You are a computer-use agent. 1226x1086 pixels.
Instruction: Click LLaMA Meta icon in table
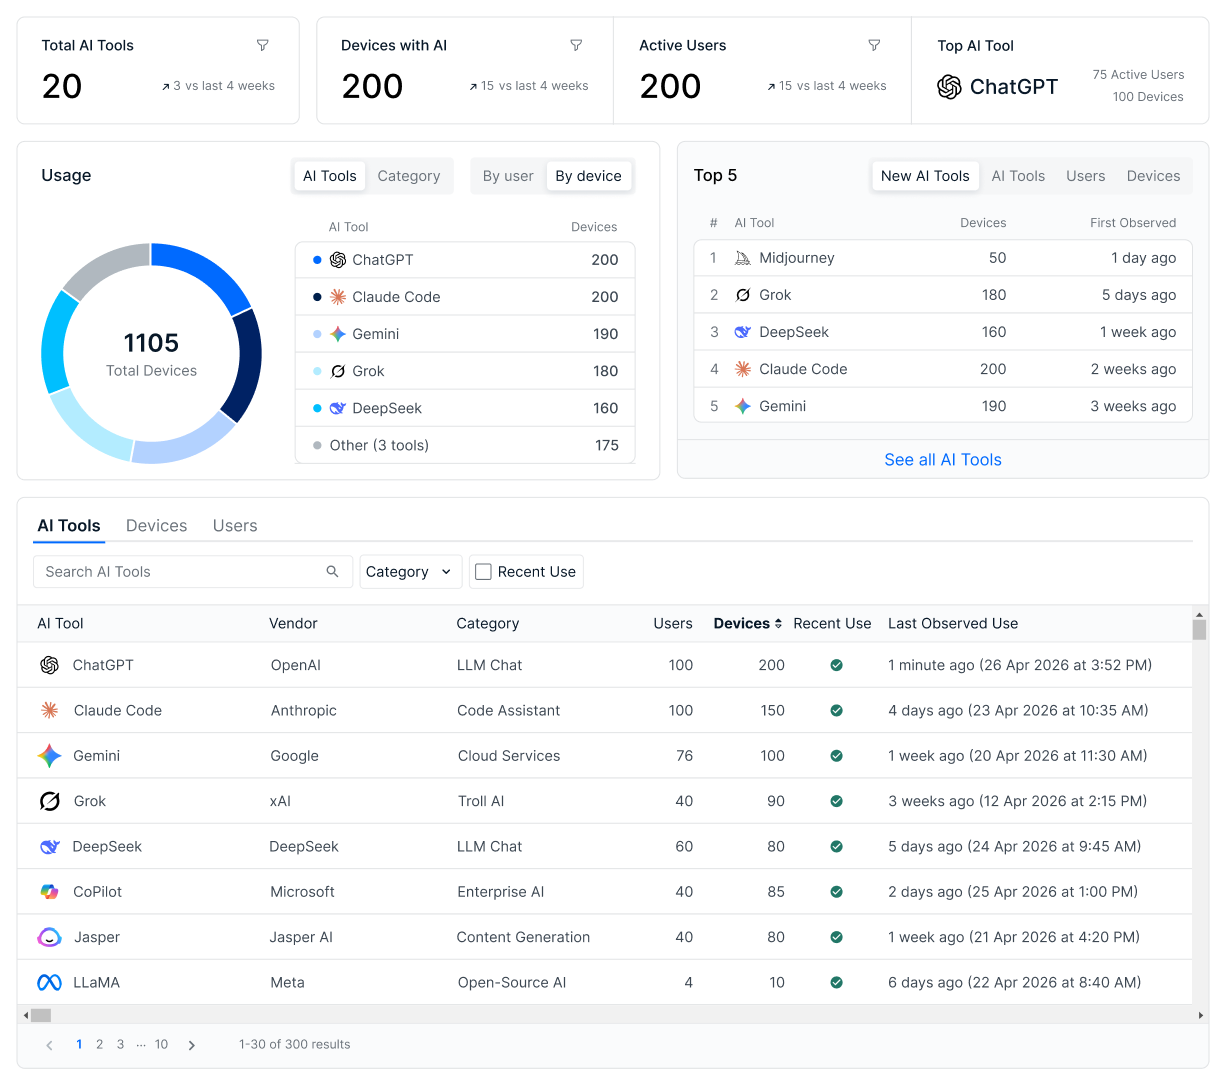(49, 983)
